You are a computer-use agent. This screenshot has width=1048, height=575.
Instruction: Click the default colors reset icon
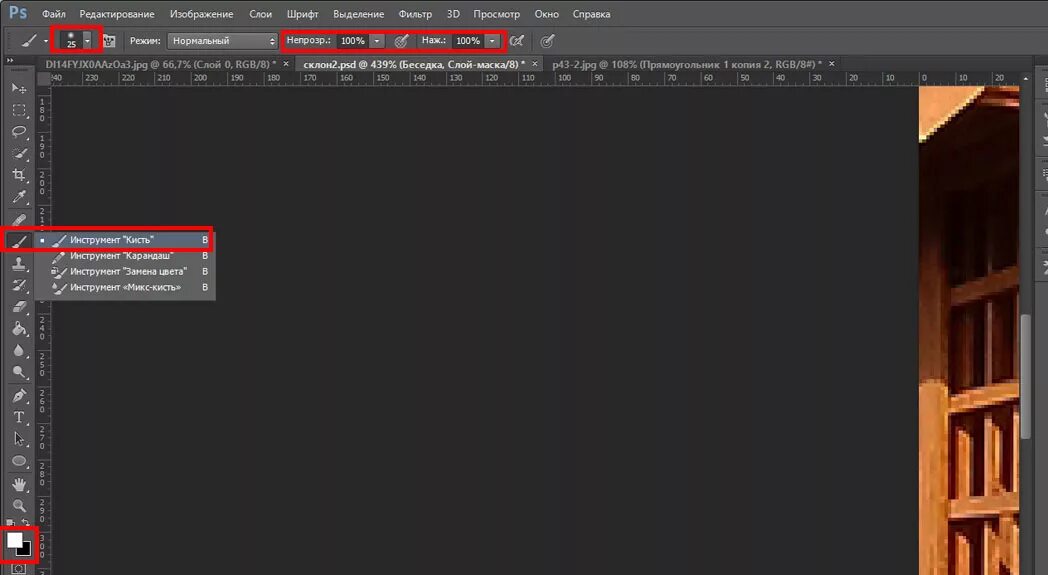click(11, 522)
